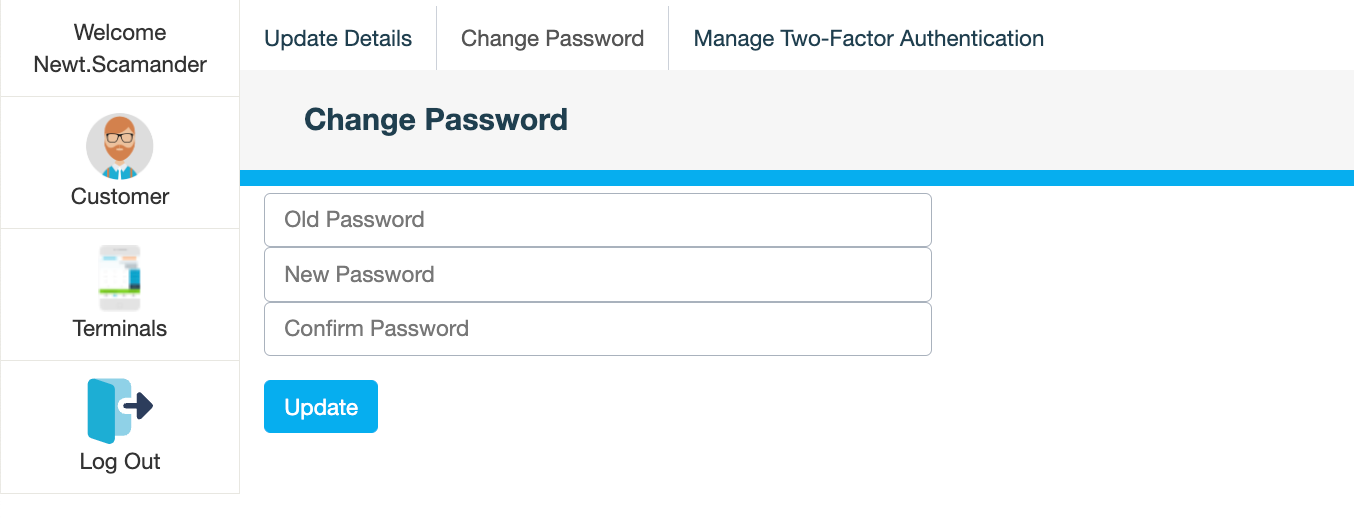Click the Log Out text label
The width and height of the screenshot is (1354, 526).
pos(120,462)
